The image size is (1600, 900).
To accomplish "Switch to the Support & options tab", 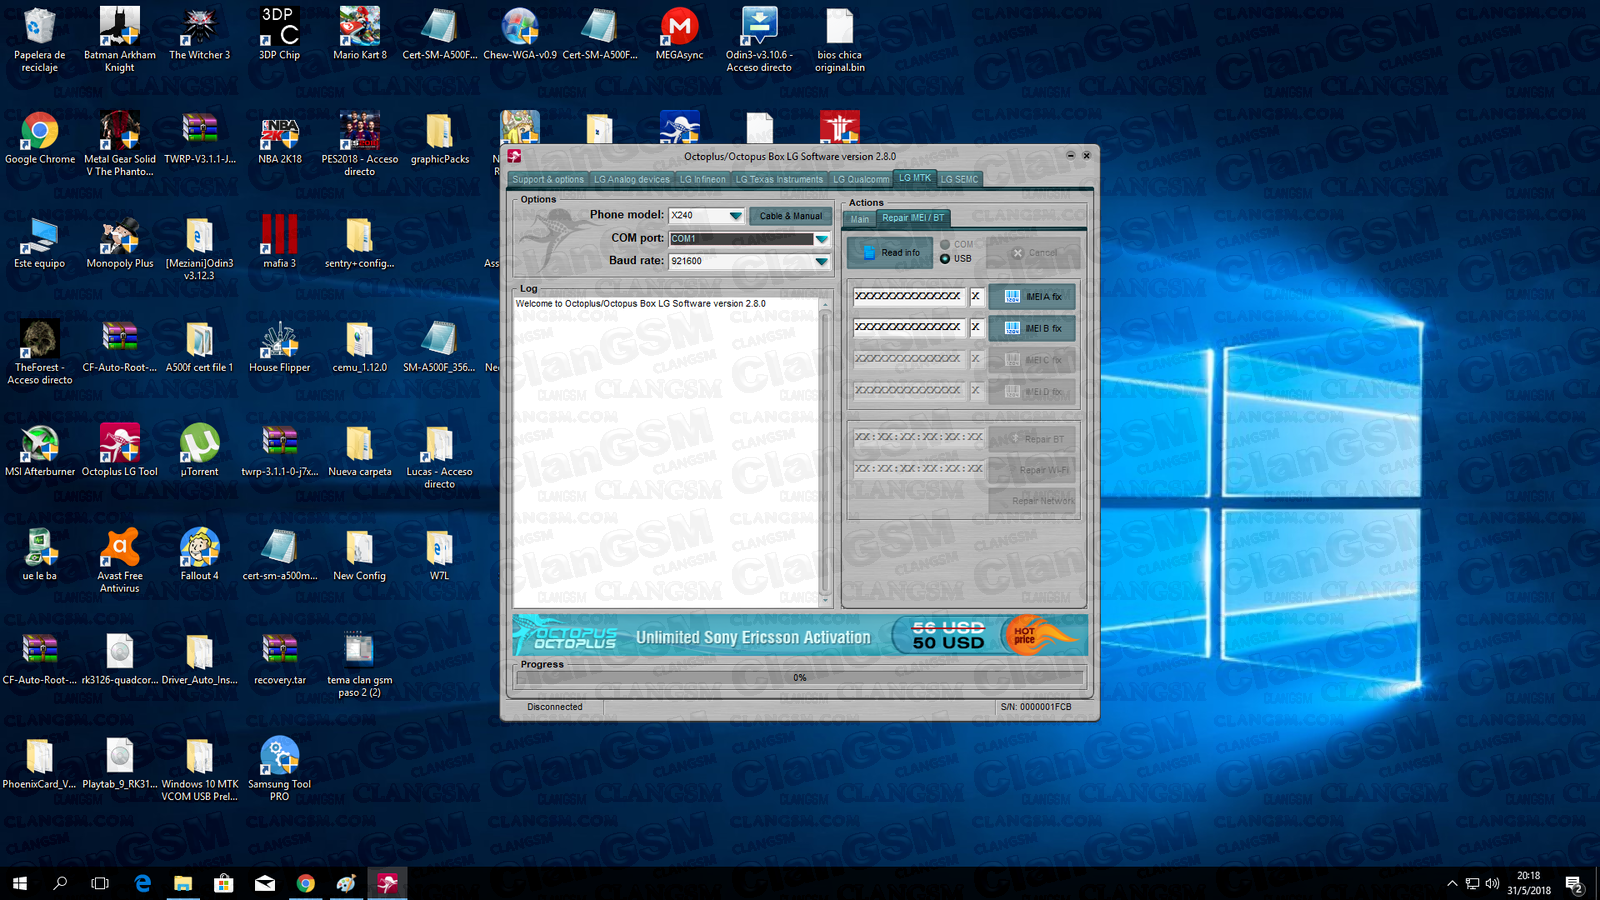I will click(x=548, y=180).
